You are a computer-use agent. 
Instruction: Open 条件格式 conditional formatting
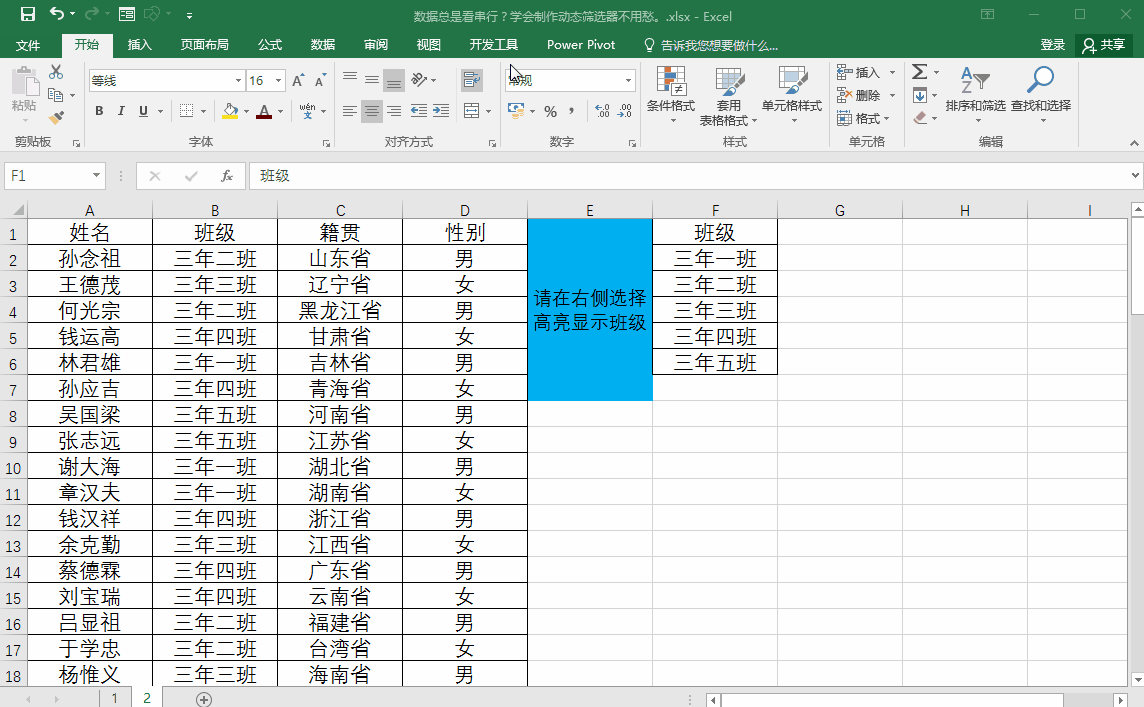coord(670,95)
